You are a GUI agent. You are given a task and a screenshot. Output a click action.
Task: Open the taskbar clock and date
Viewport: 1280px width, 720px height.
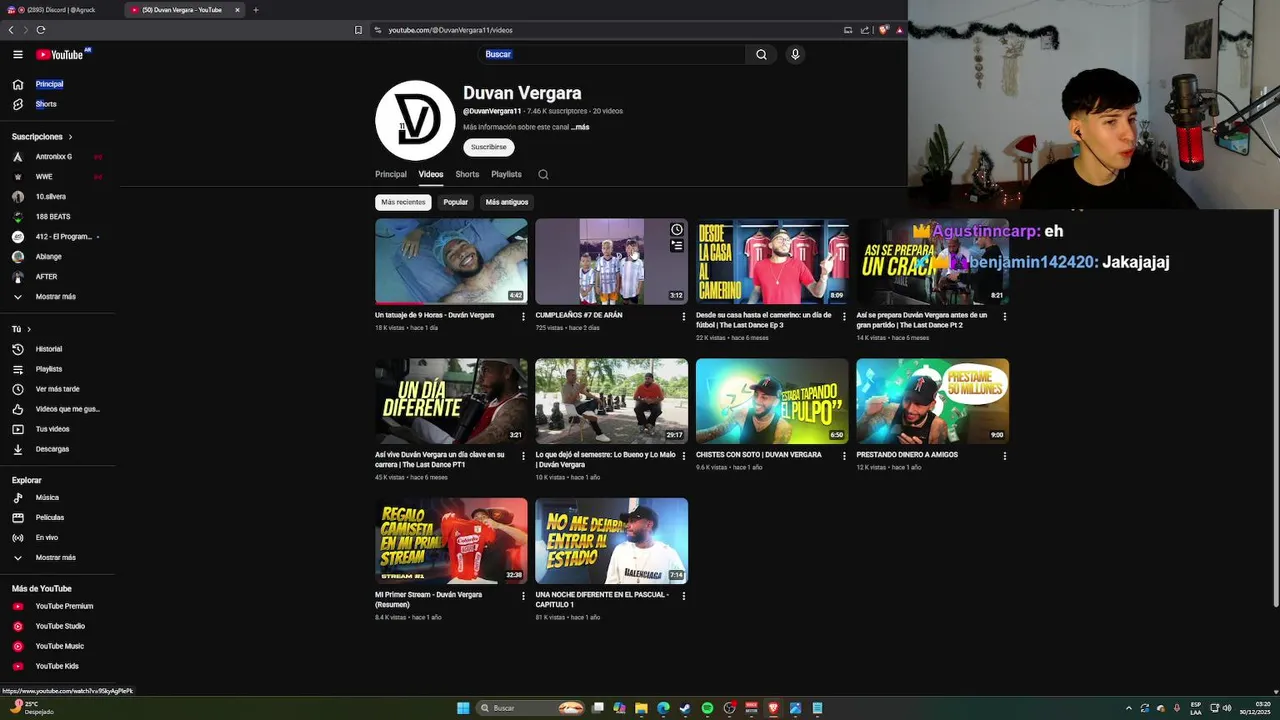(x=1255, y=708)
